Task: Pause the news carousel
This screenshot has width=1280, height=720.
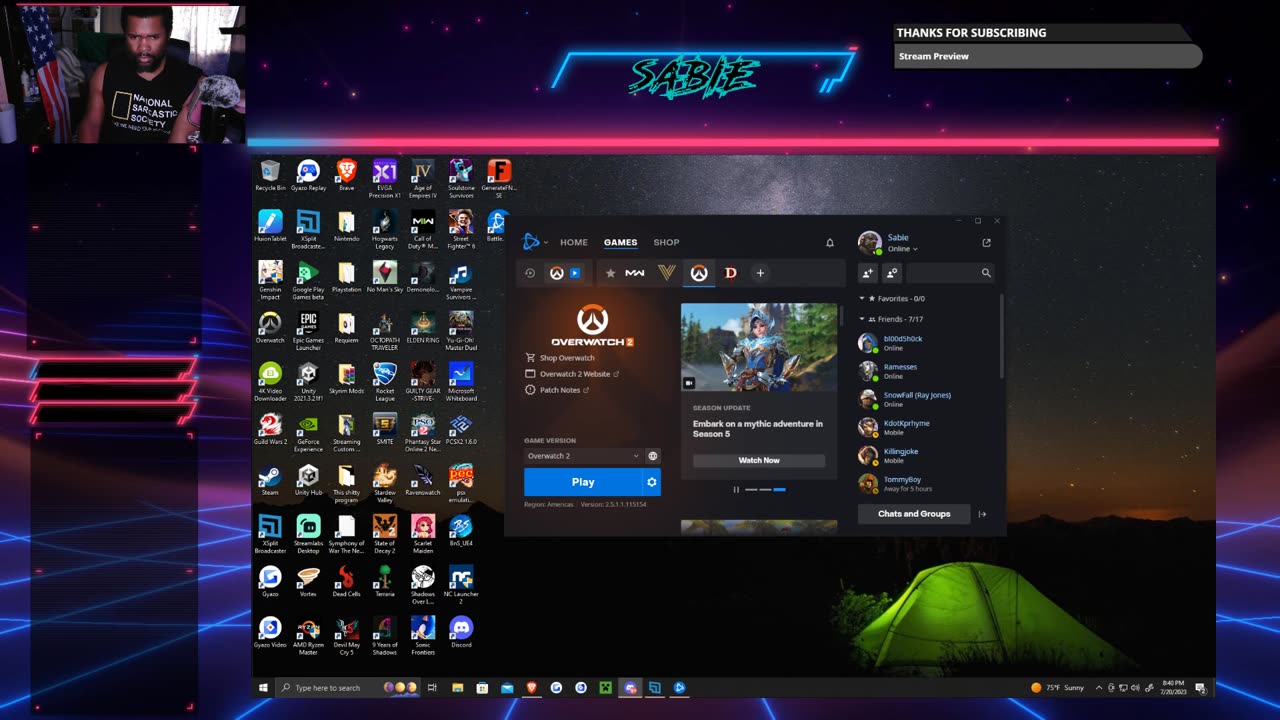Action: pyautogui.click(x=736, y=489)
